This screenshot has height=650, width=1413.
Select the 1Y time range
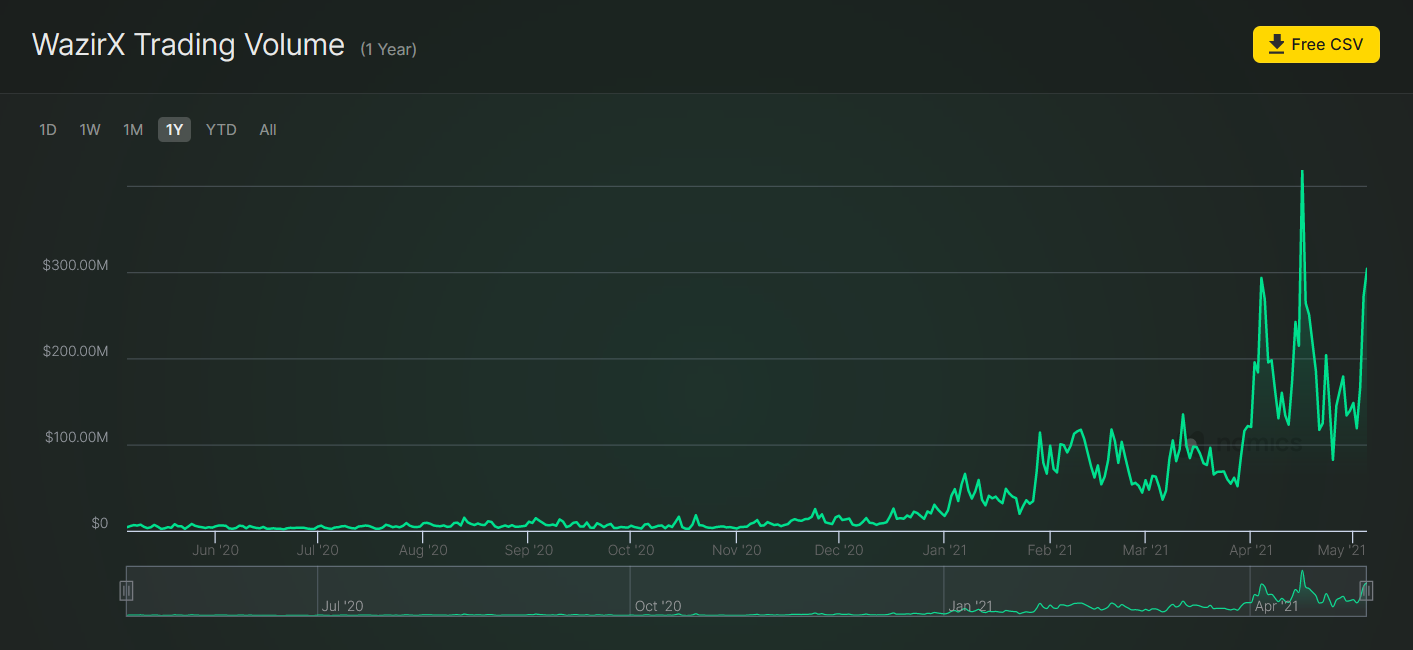174,130
